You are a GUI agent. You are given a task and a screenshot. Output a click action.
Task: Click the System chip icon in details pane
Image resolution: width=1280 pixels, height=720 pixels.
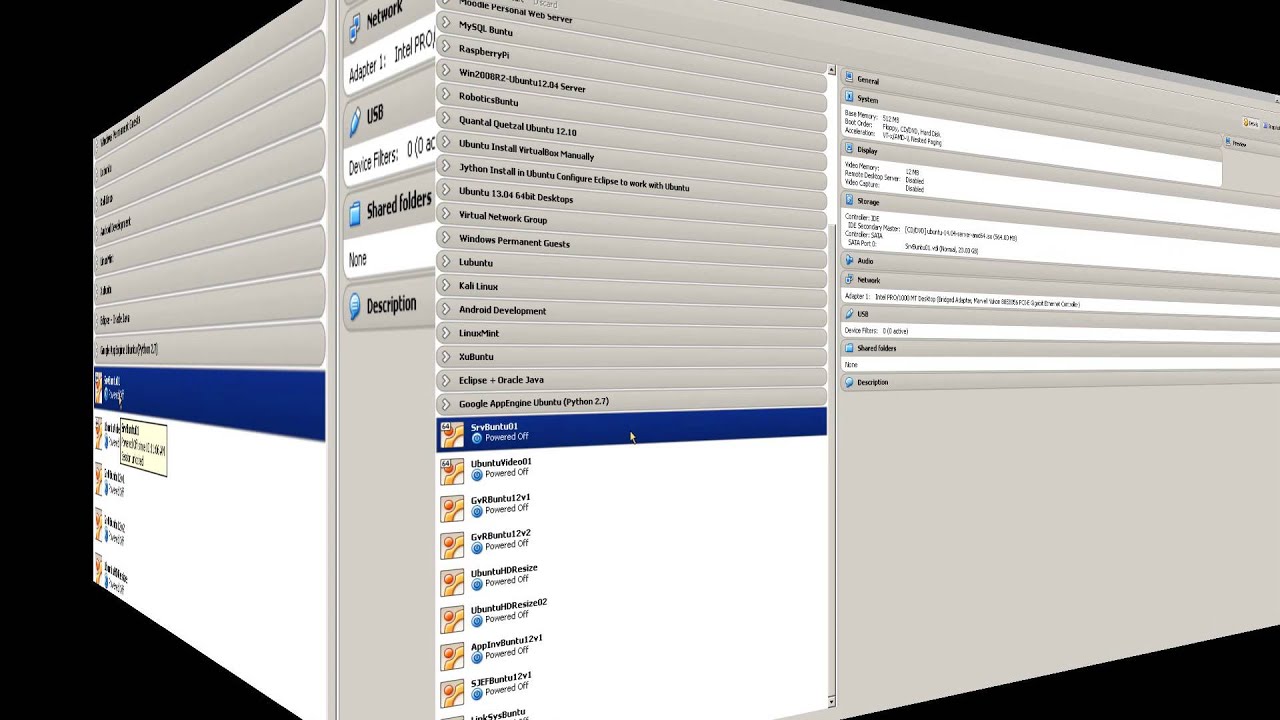tap(849, 97)
